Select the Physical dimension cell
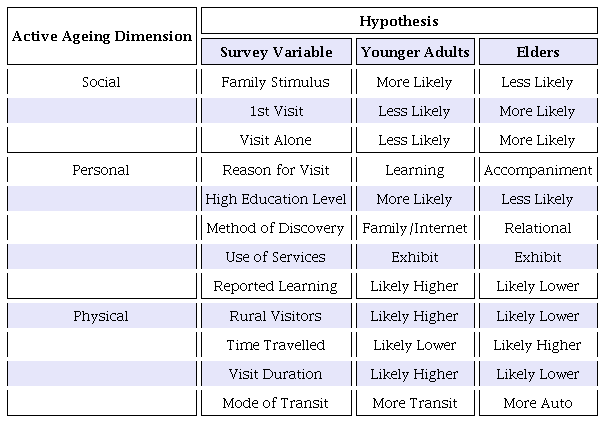Image resolution: width=605 pixels, height=423 pixels. coord(101,316)
